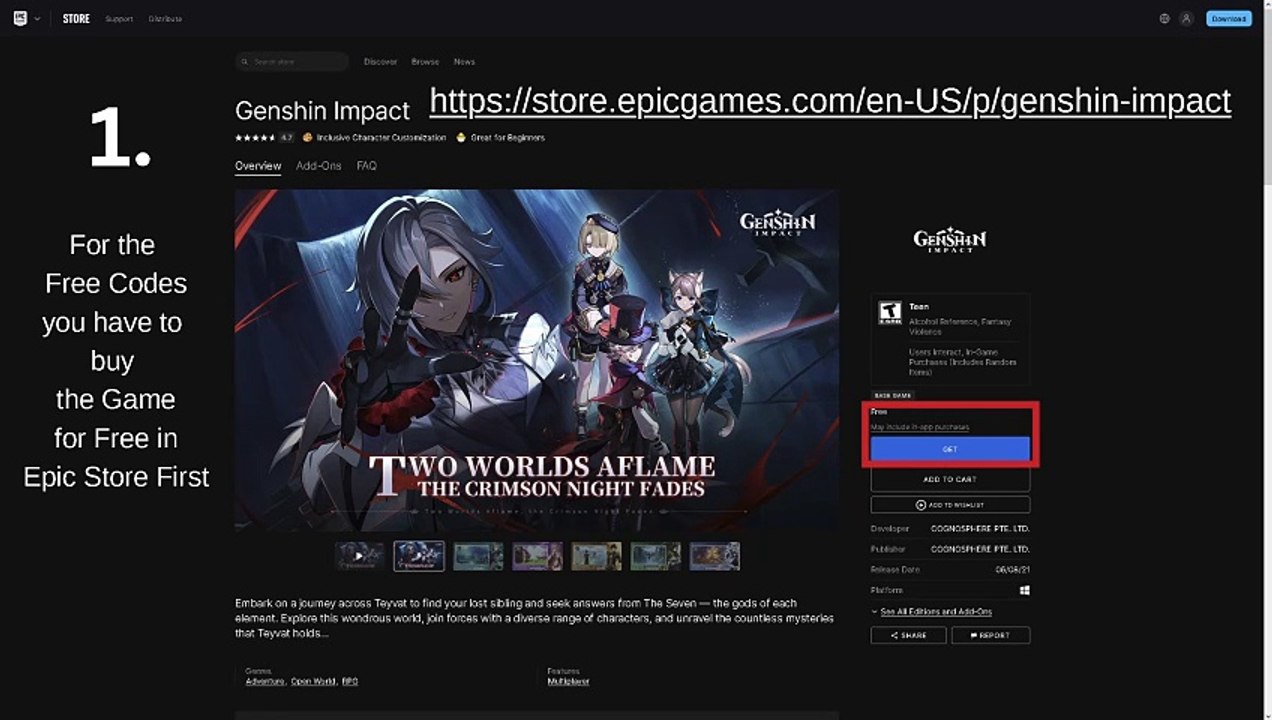The height and width of the screenshot is (720, 1272).
Task: Go to the Discover page
Action: point(380,62)
